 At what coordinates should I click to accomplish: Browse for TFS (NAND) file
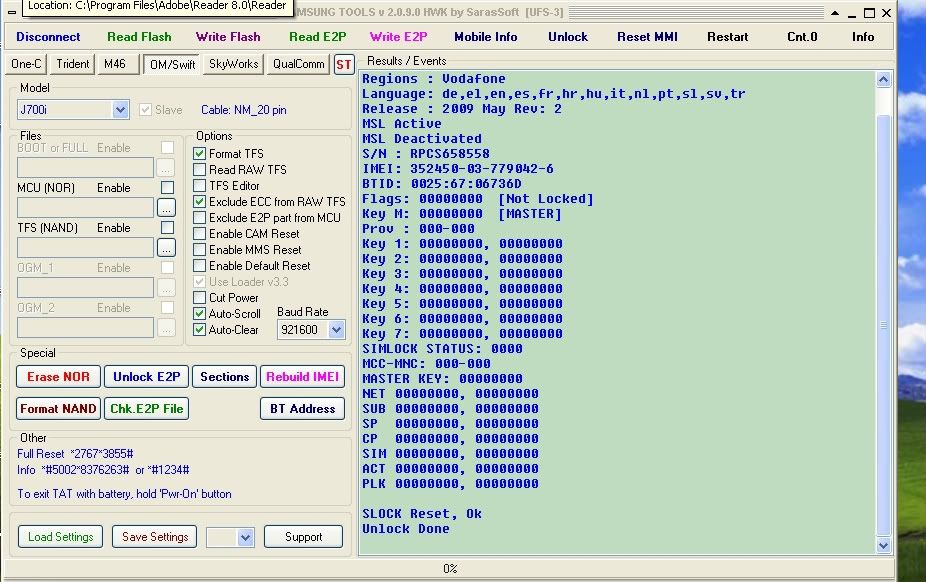click(x=167, y=248)
